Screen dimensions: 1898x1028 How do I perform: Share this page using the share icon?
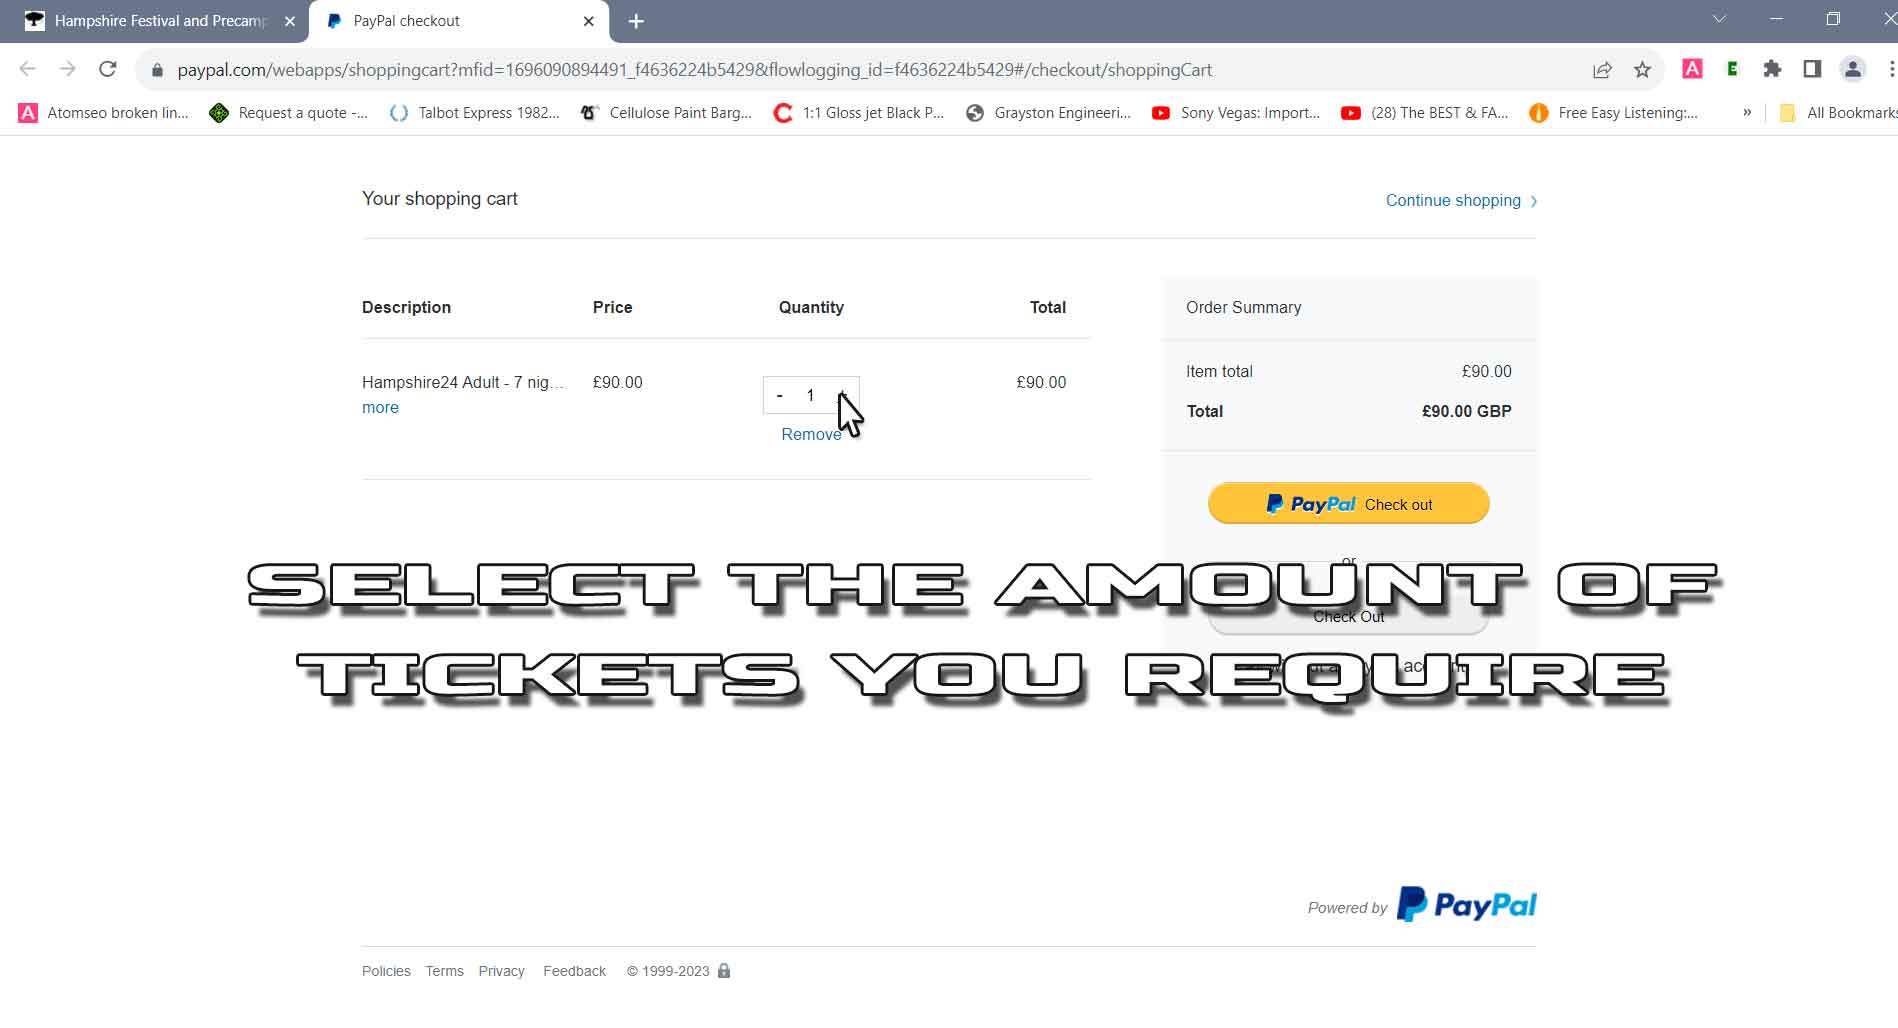[1602, 69]
